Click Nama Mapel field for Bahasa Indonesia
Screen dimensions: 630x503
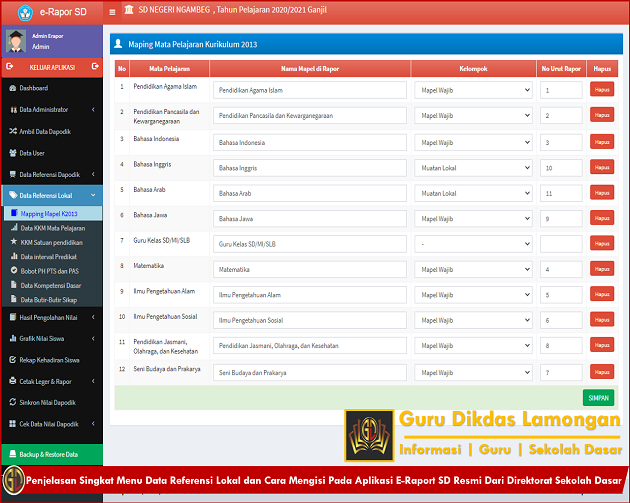pos(310,142)
